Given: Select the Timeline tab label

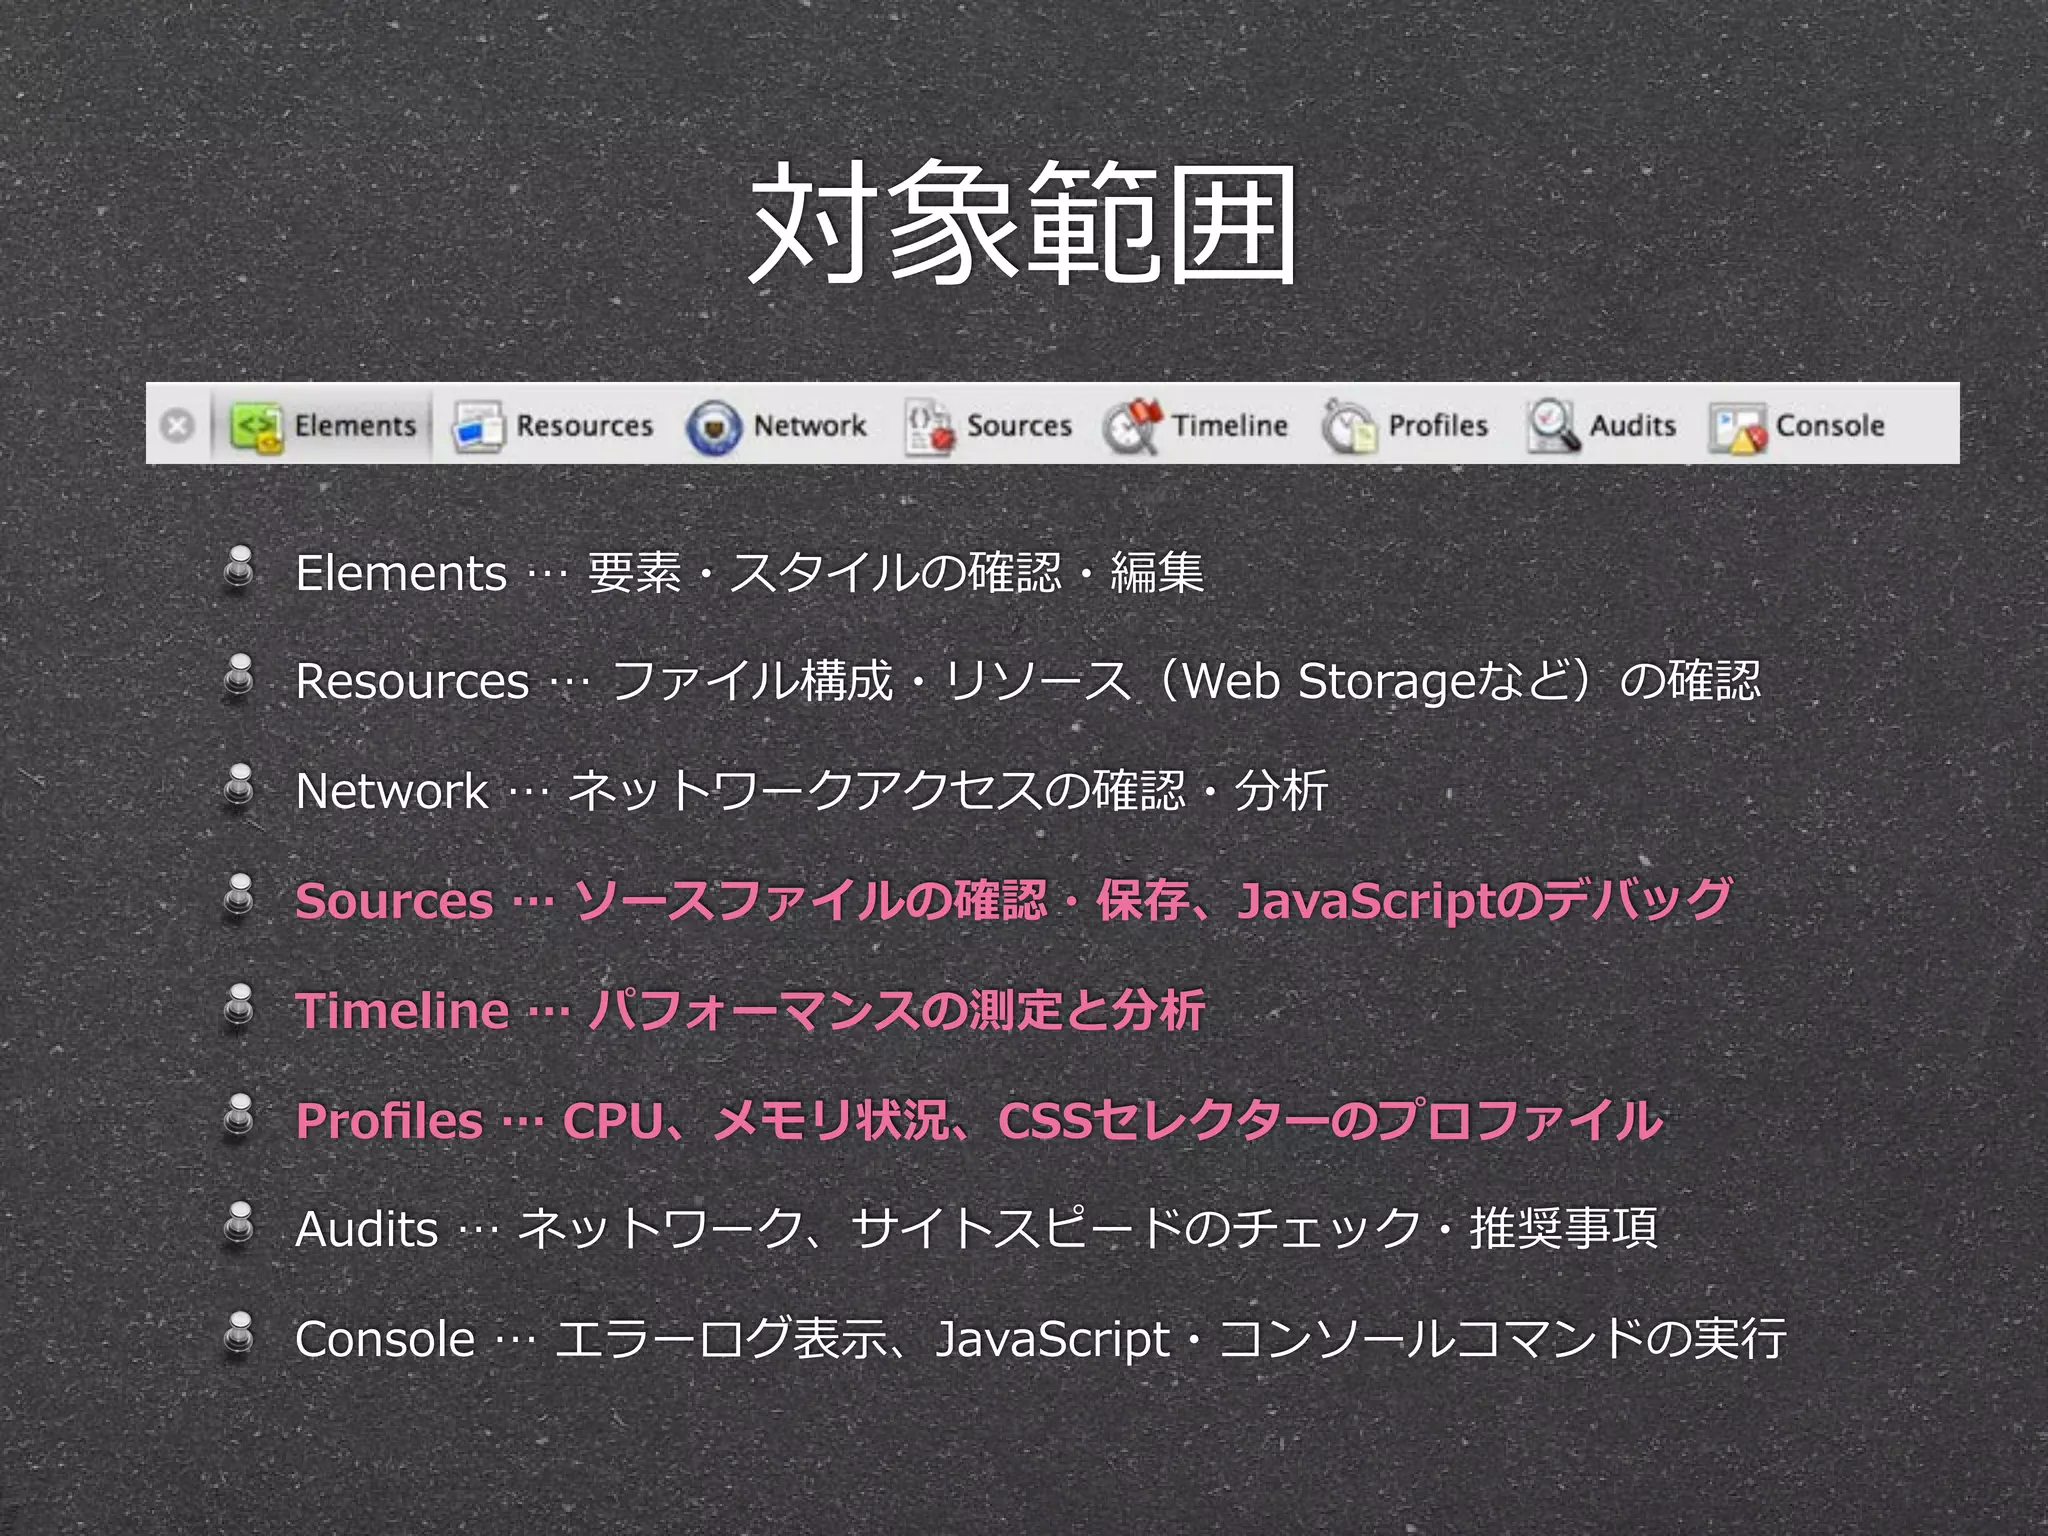Looking at the screenshot, I should [x=1230, y=426].
